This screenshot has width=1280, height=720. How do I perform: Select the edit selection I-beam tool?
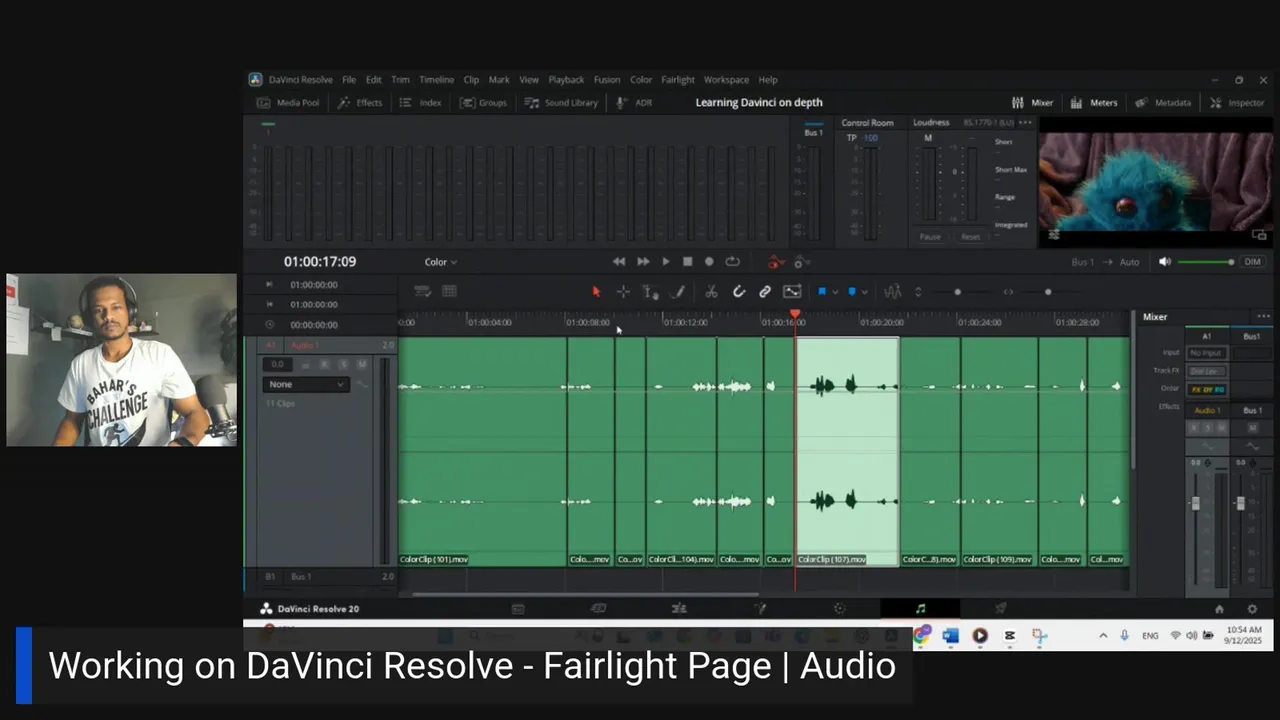(x=650, y=292)
